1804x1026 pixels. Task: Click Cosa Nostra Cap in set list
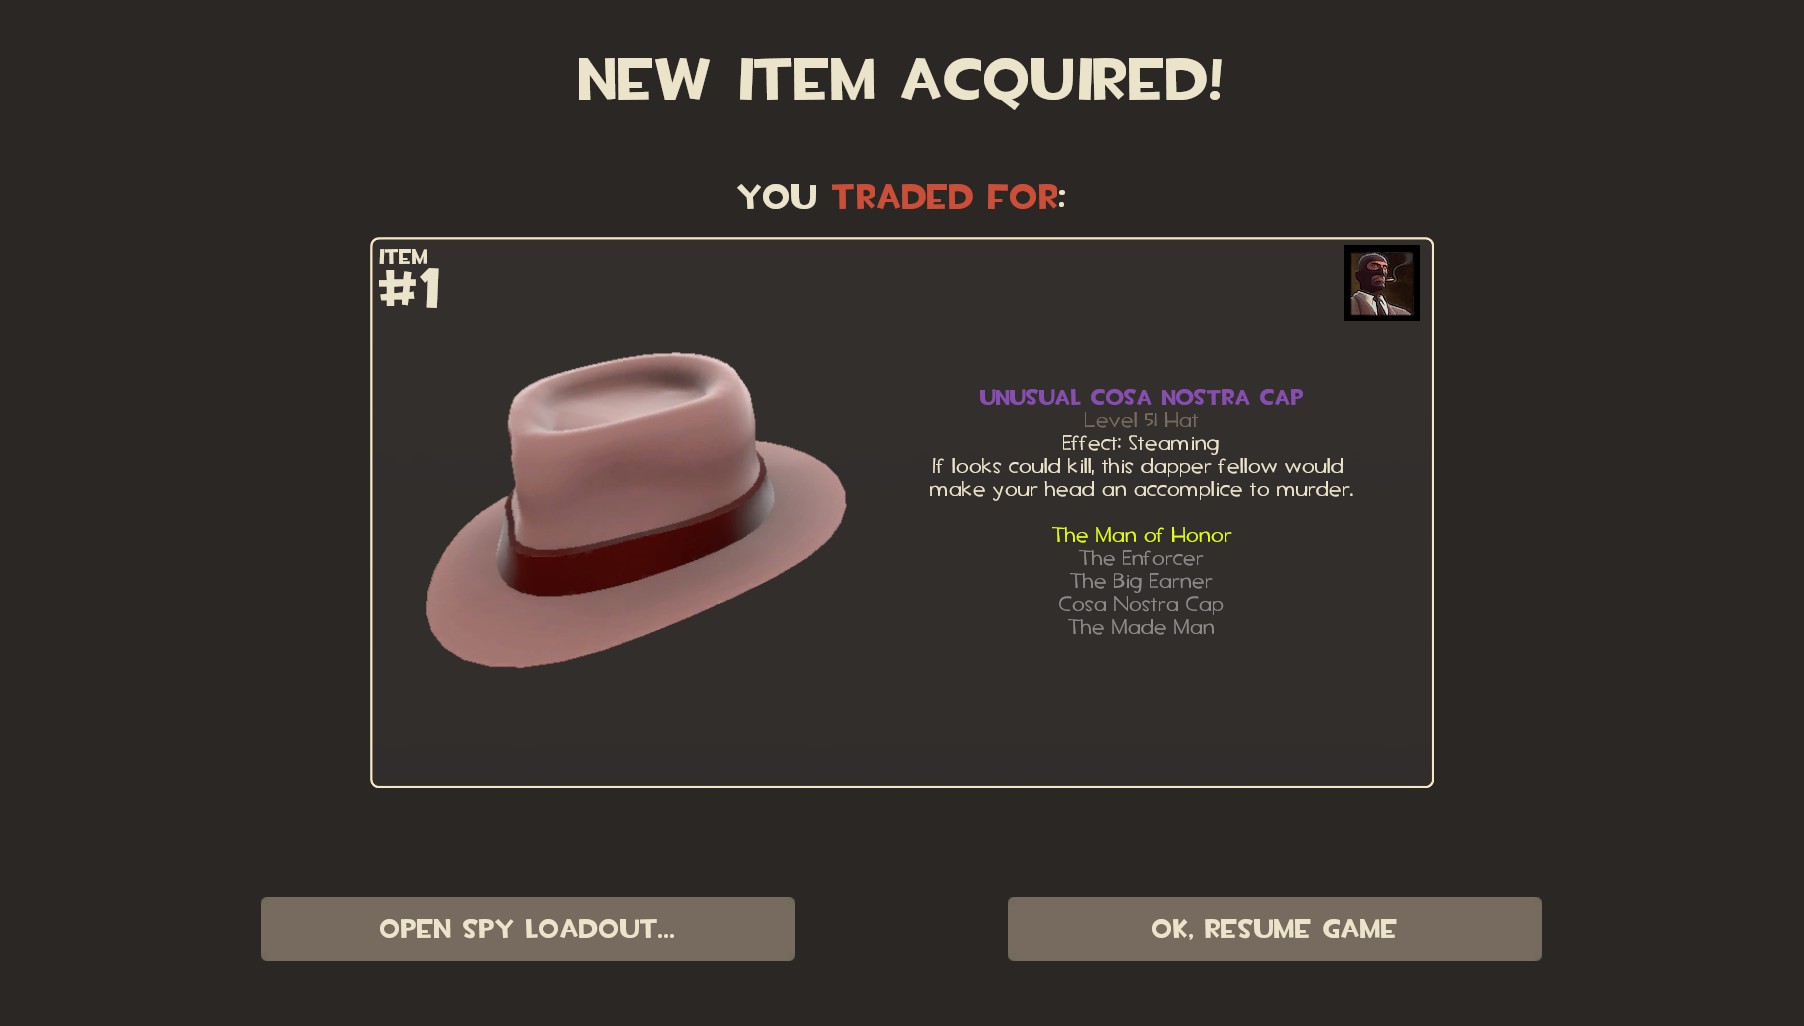[1141, 604]
